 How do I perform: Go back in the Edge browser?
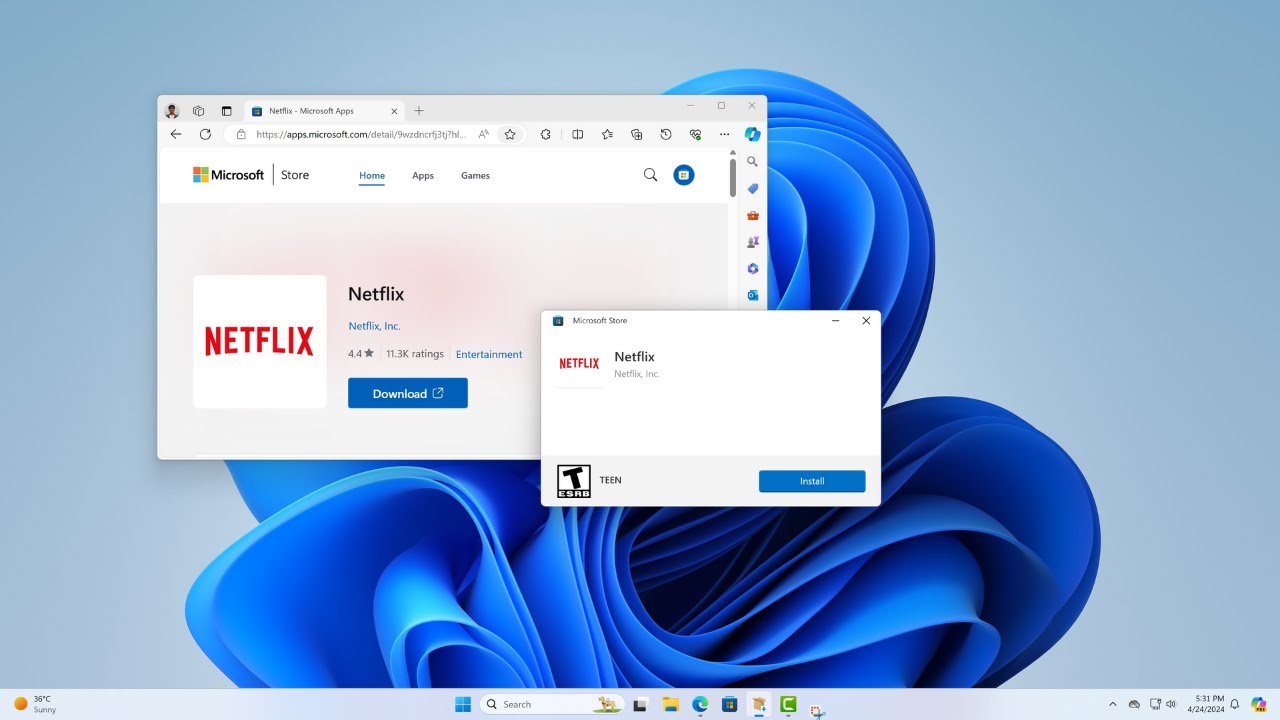tap(176, 134)
